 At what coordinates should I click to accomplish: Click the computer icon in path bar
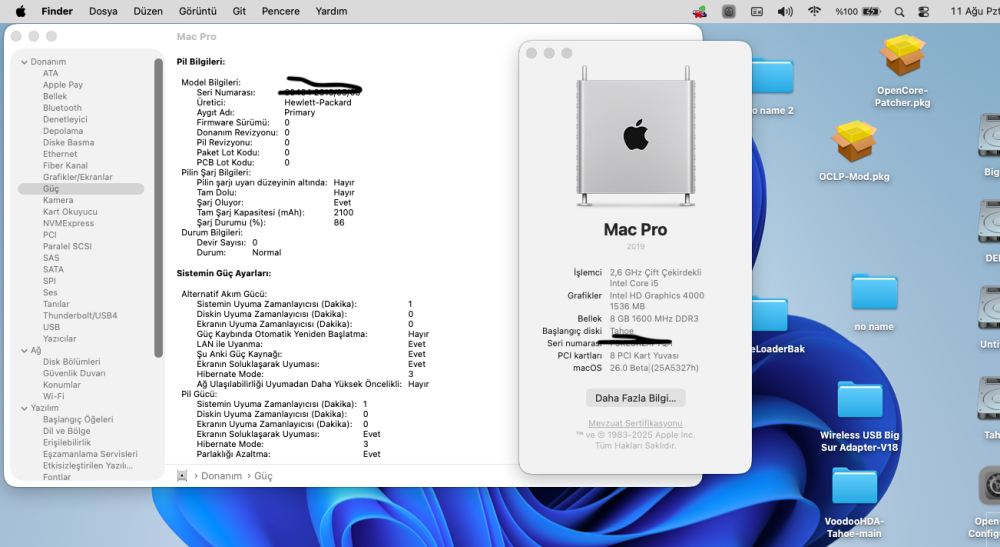point(182,476)
